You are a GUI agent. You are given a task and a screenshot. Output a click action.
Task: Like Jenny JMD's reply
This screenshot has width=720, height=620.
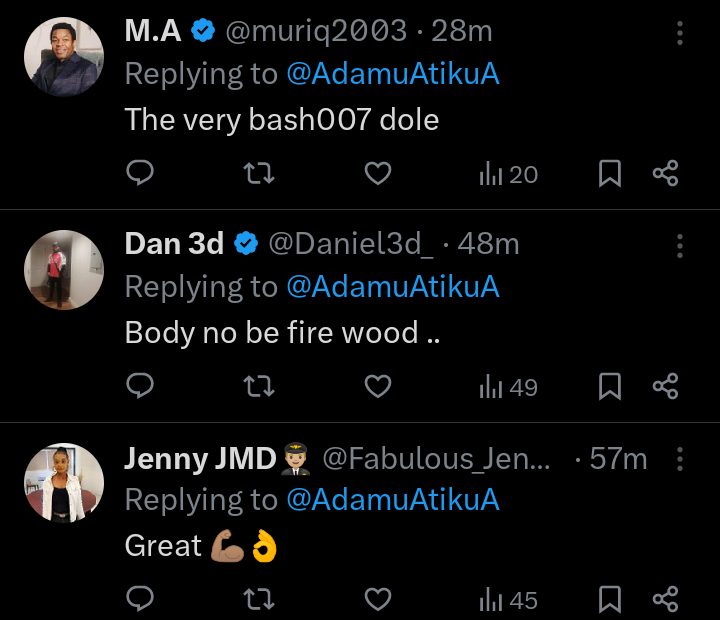click(x=377, y=599)
